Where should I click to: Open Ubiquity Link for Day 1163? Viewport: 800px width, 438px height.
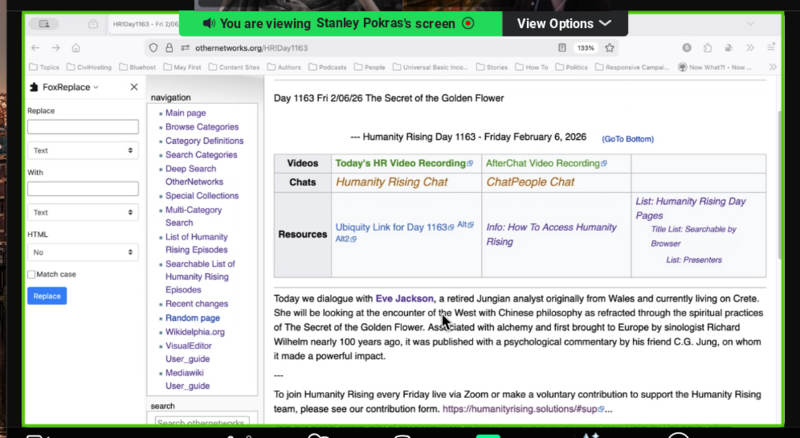coord(394,227)
